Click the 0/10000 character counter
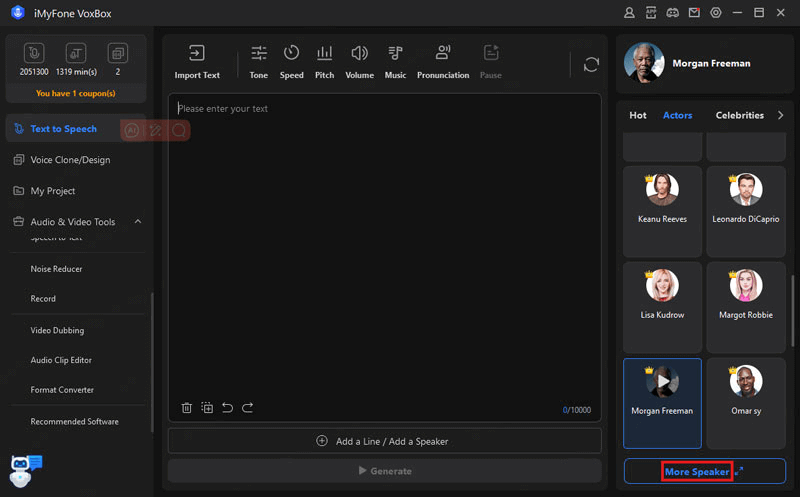Image resolution: width=800 pixels, height=497 pixels. click(x=577, y=410)
